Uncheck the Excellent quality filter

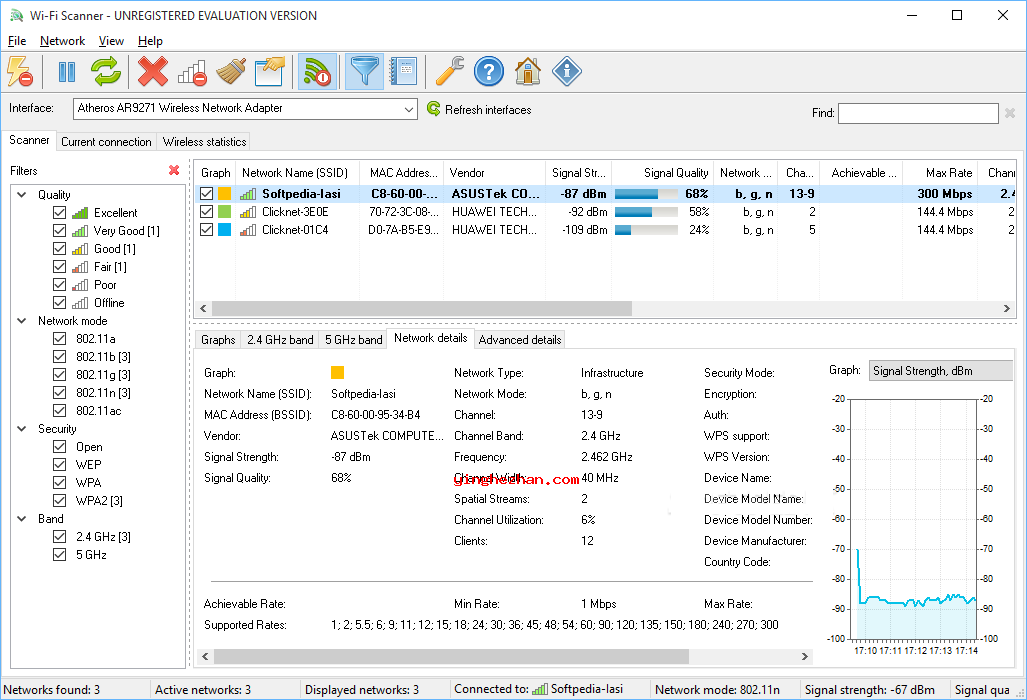(60, 213)
